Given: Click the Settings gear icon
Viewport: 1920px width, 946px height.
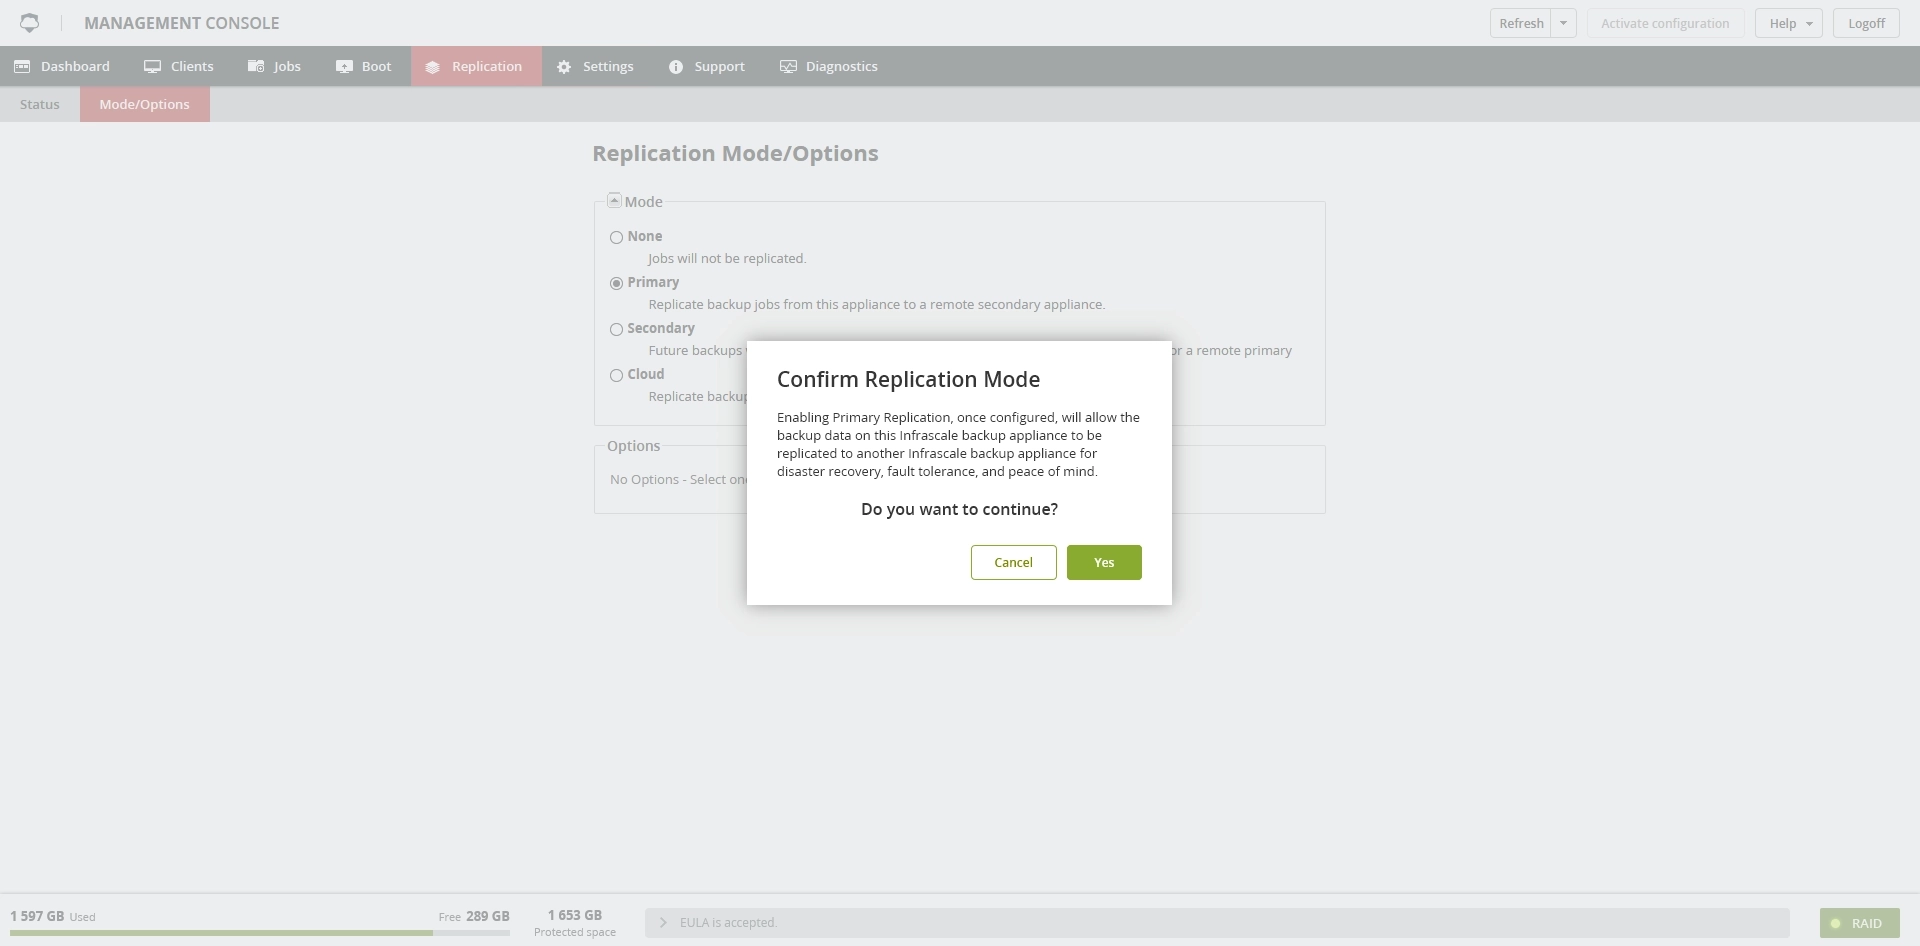Looking at the screenshot, I should (x=564, y=67).
